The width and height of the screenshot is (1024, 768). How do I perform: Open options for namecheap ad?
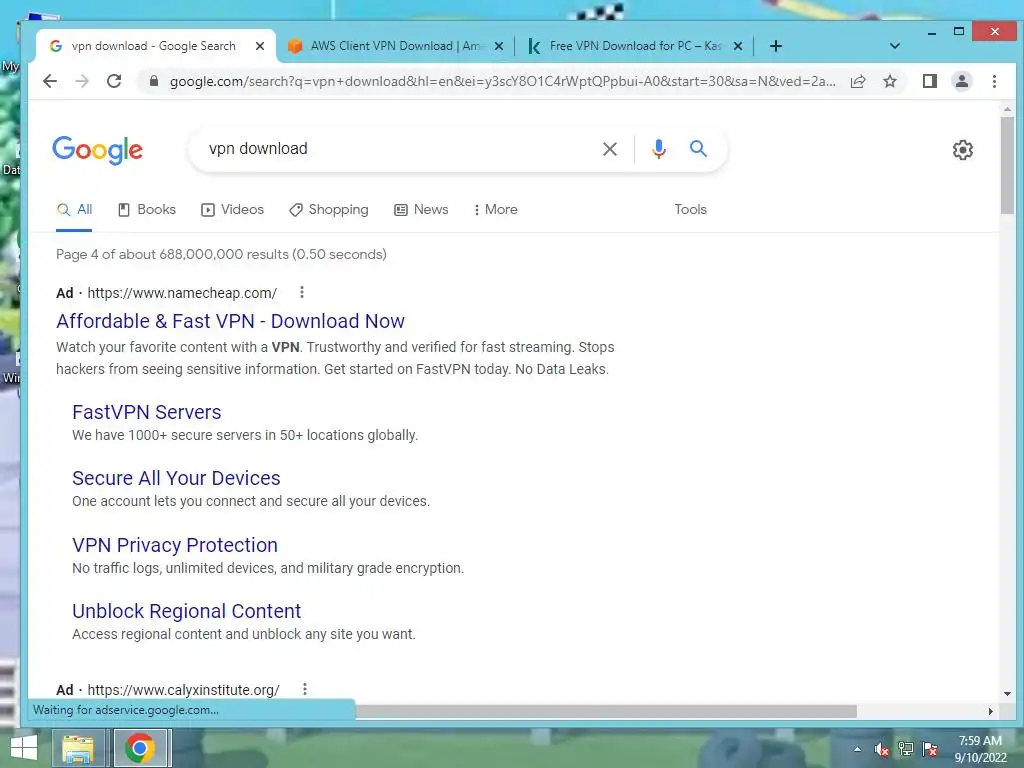tap(302, 293)
